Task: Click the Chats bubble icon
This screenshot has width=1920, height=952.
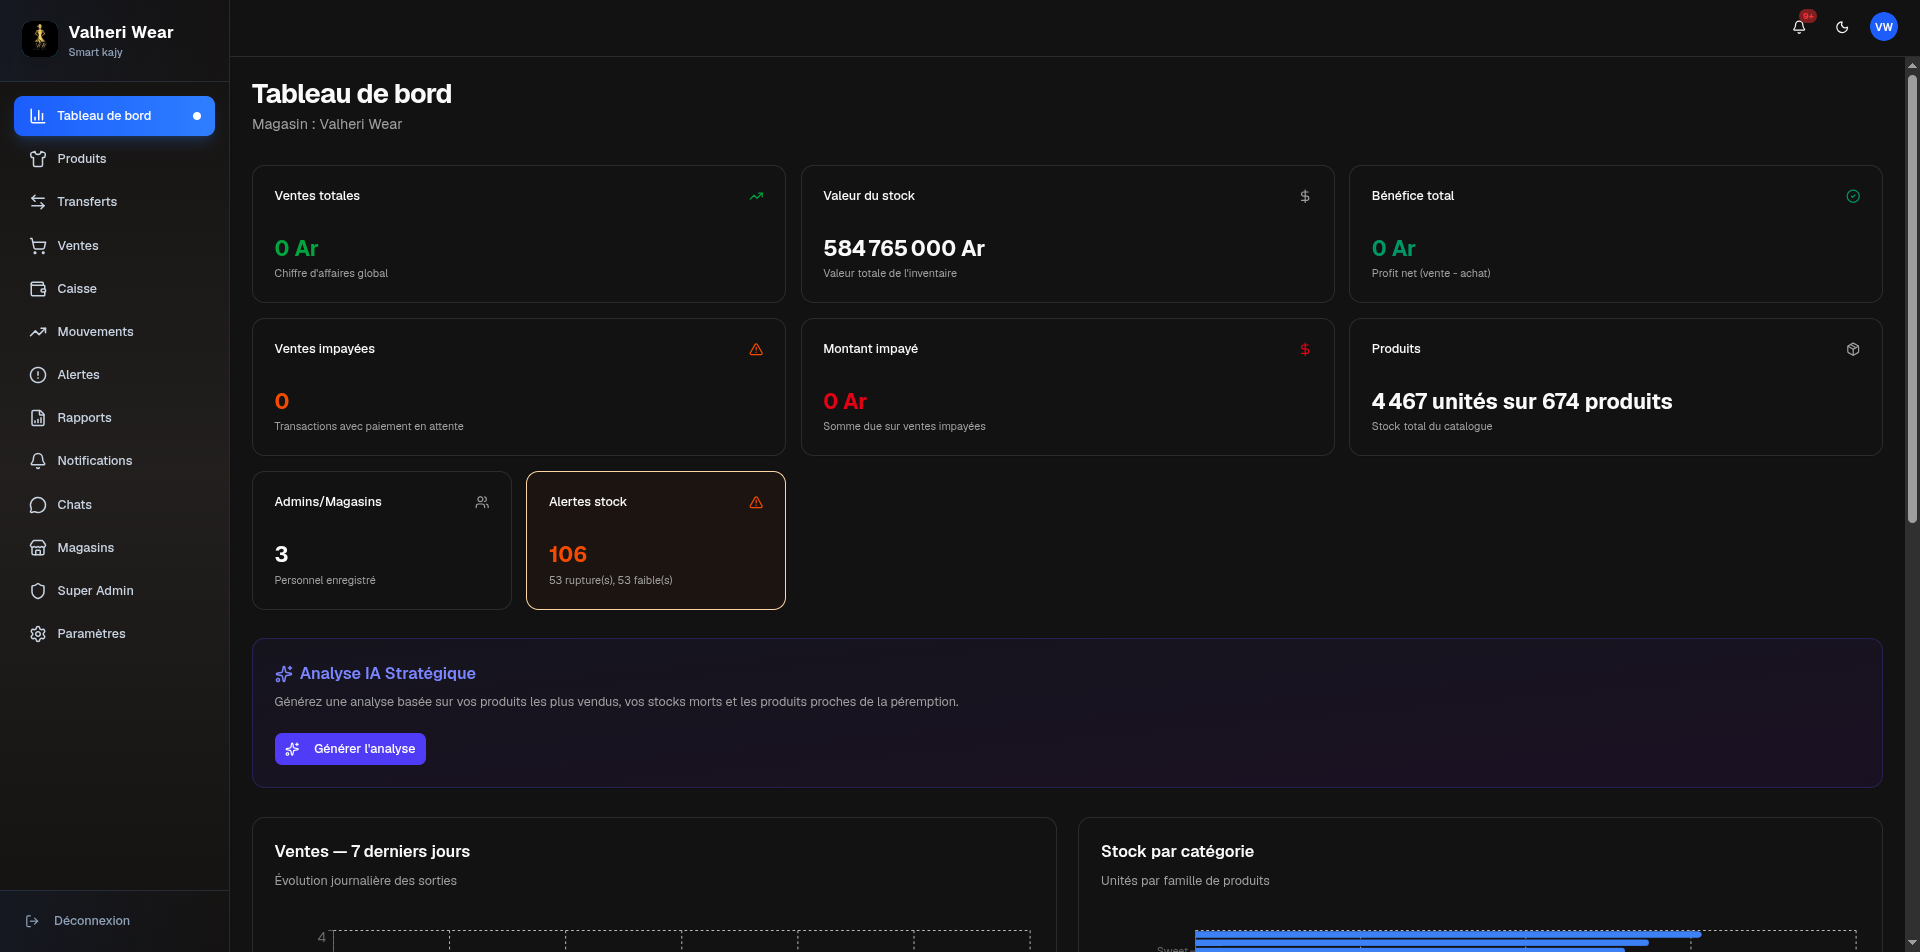Action: tap(38, 505)
